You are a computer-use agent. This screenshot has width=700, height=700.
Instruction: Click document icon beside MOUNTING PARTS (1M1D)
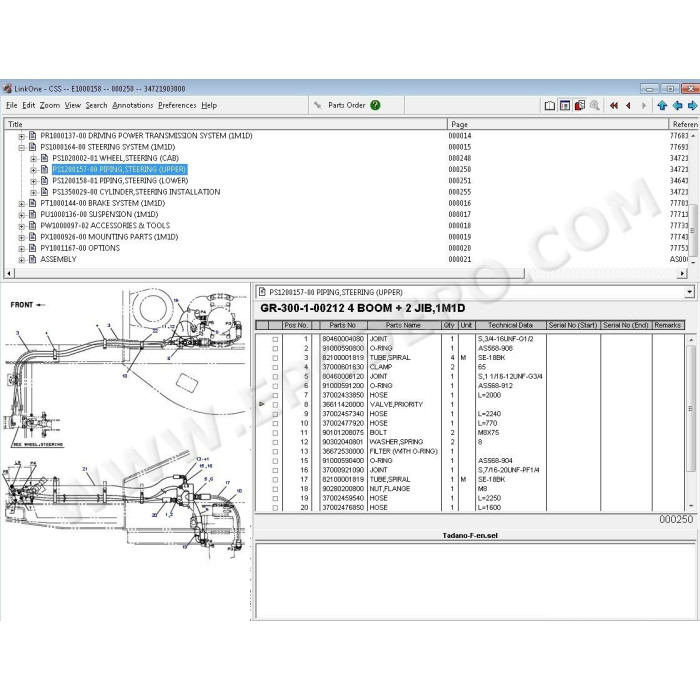coord(32,237)
